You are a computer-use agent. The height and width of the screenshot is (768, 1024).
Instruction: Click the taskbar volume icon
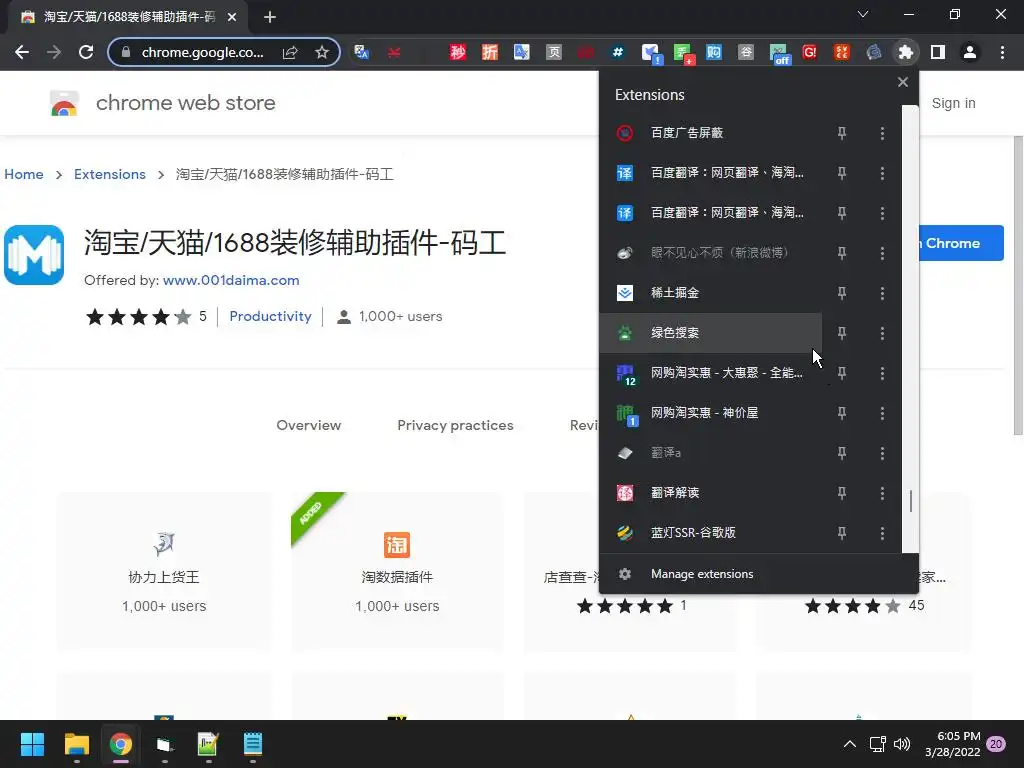pyautogui.click(x=902, y=744)
